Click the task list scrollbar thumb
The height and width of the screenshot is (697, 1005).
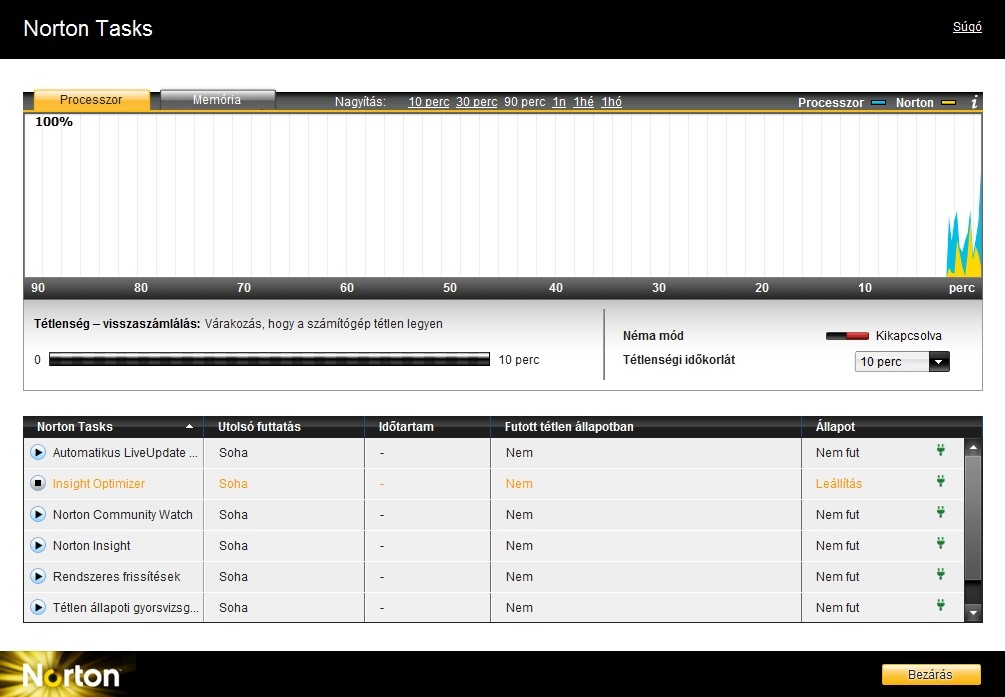click(973, 518)
